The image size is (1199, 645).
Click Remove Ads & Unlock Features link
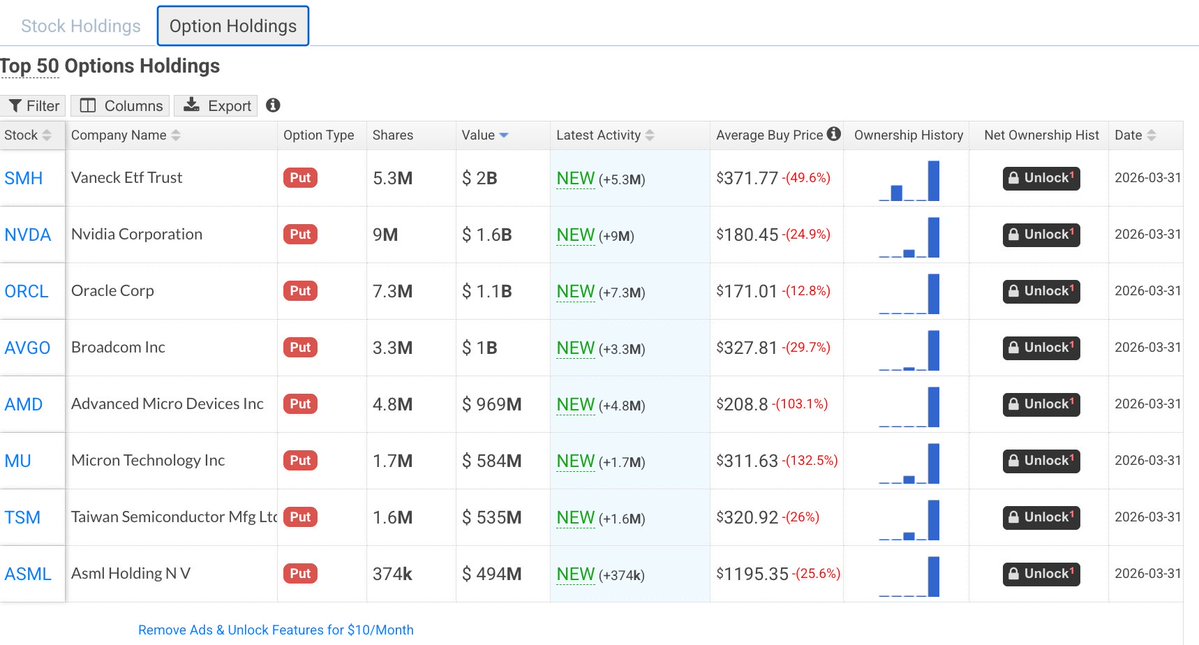(275, 630)
